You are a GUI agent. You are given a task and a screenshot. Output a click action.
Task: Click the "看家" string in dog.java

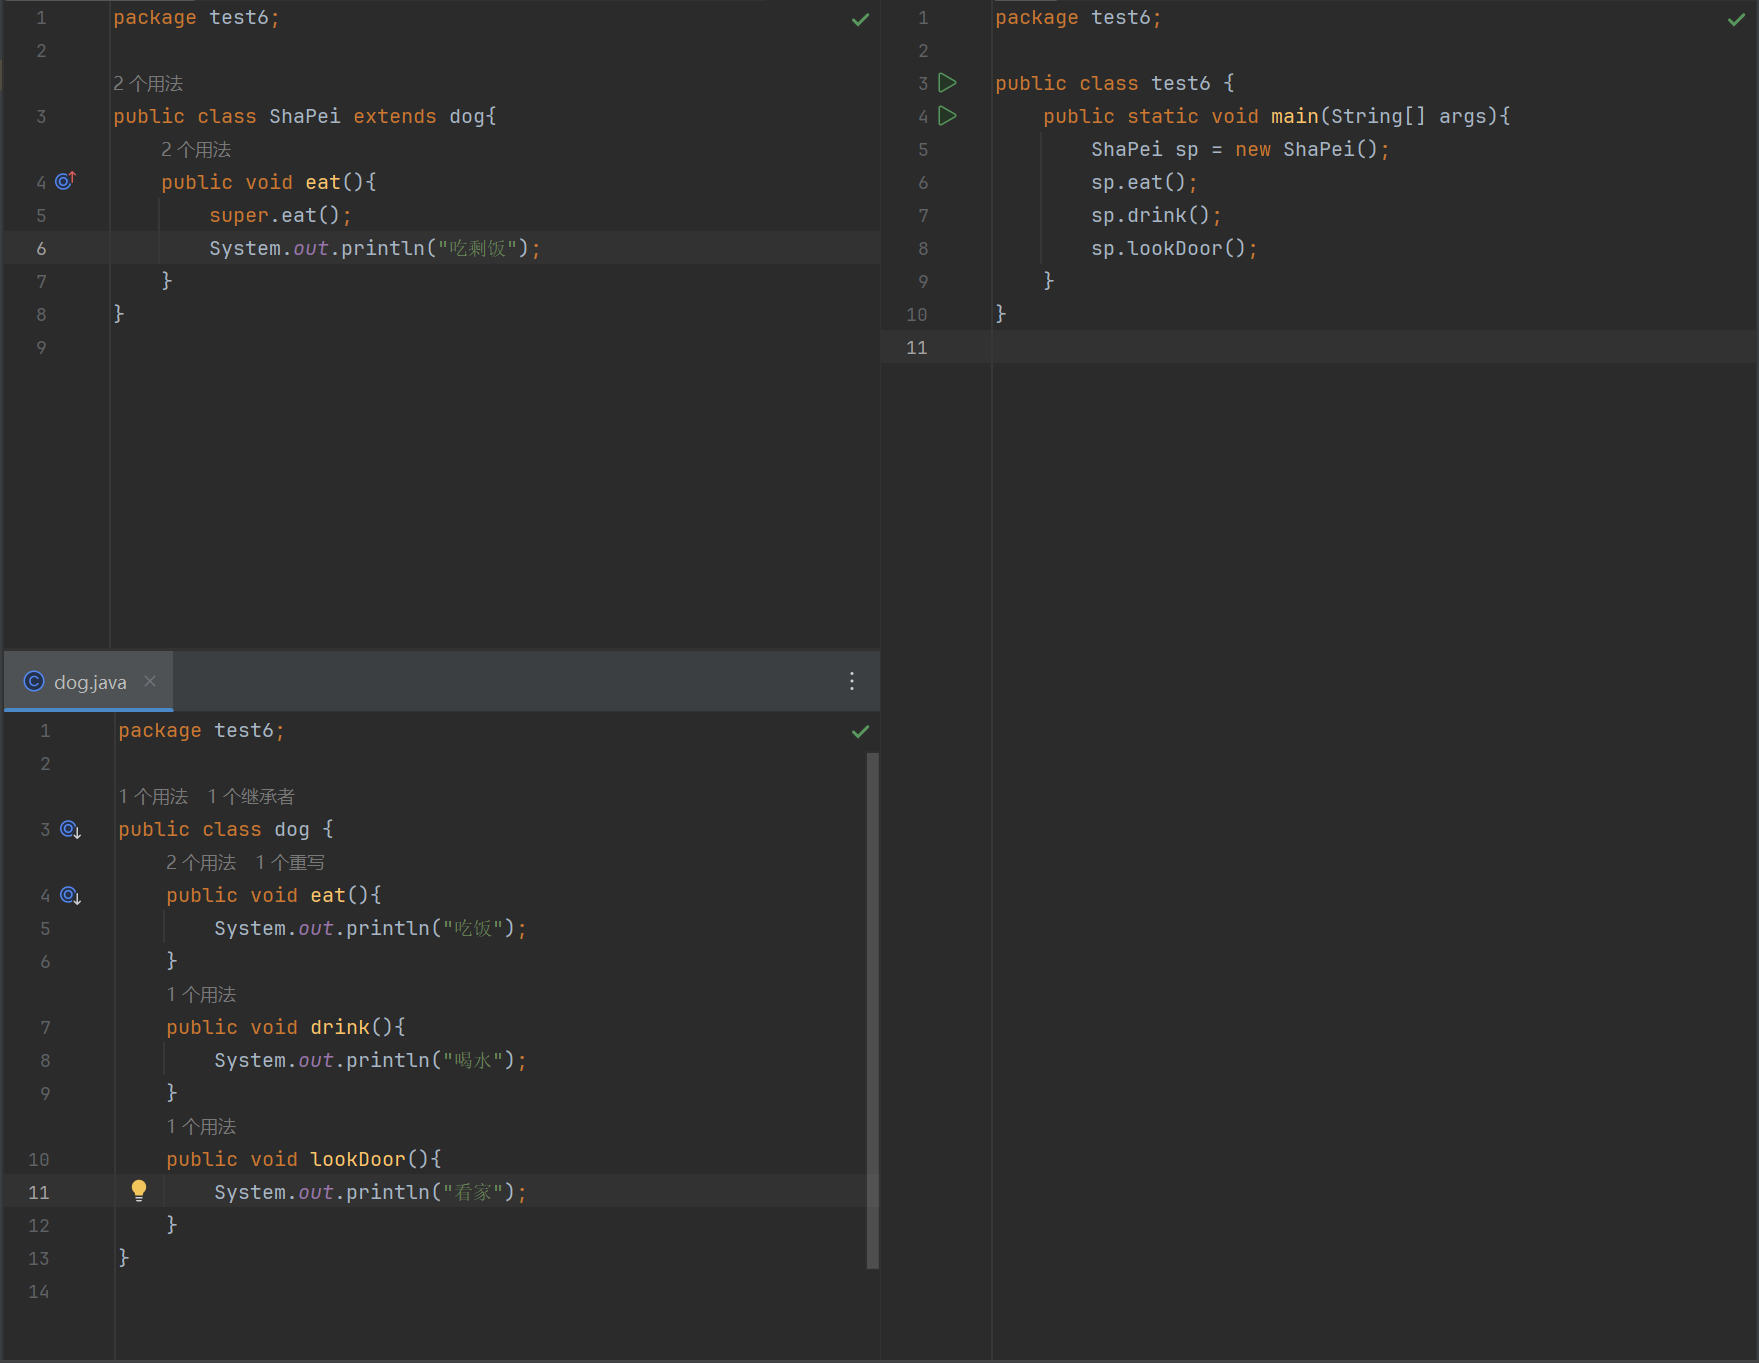click(x=473, y=1192)
